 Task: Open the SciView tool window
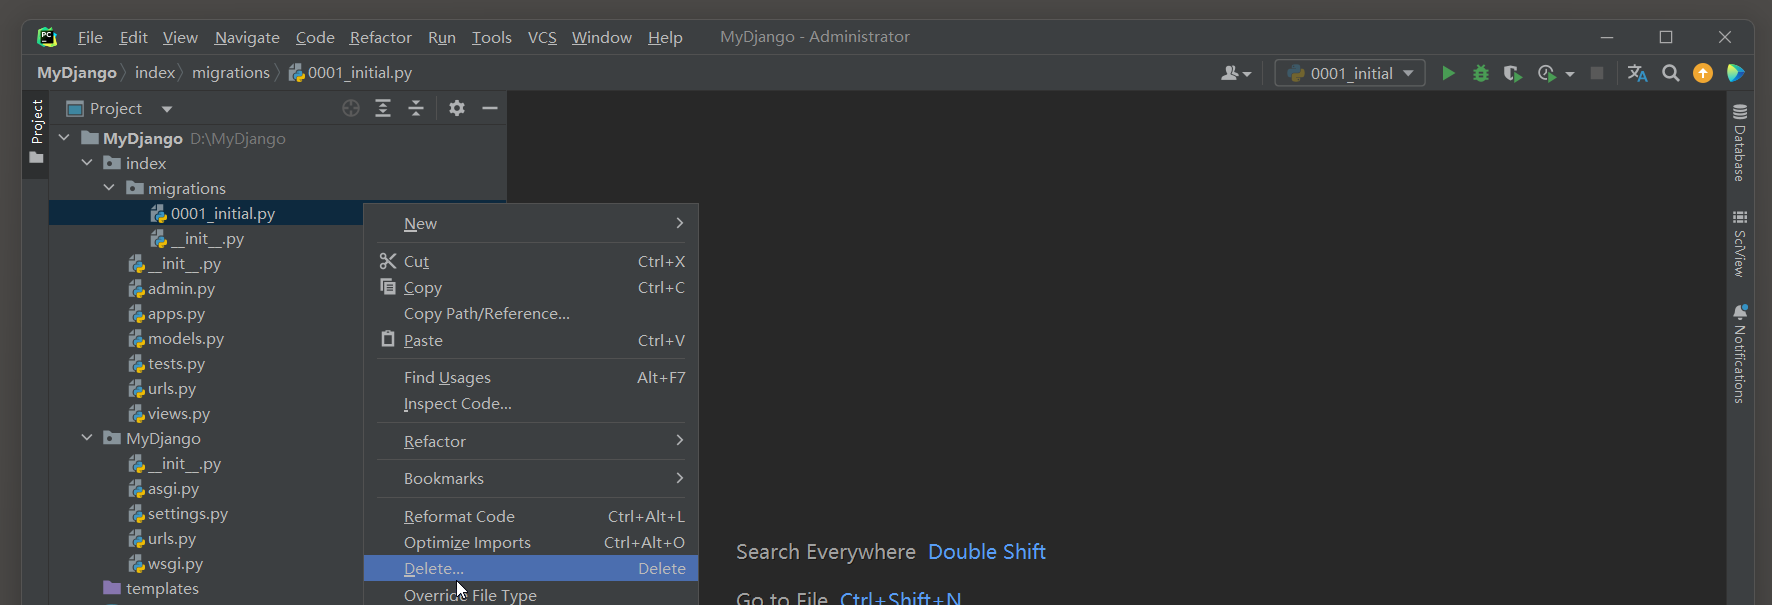click(1740, 243)
